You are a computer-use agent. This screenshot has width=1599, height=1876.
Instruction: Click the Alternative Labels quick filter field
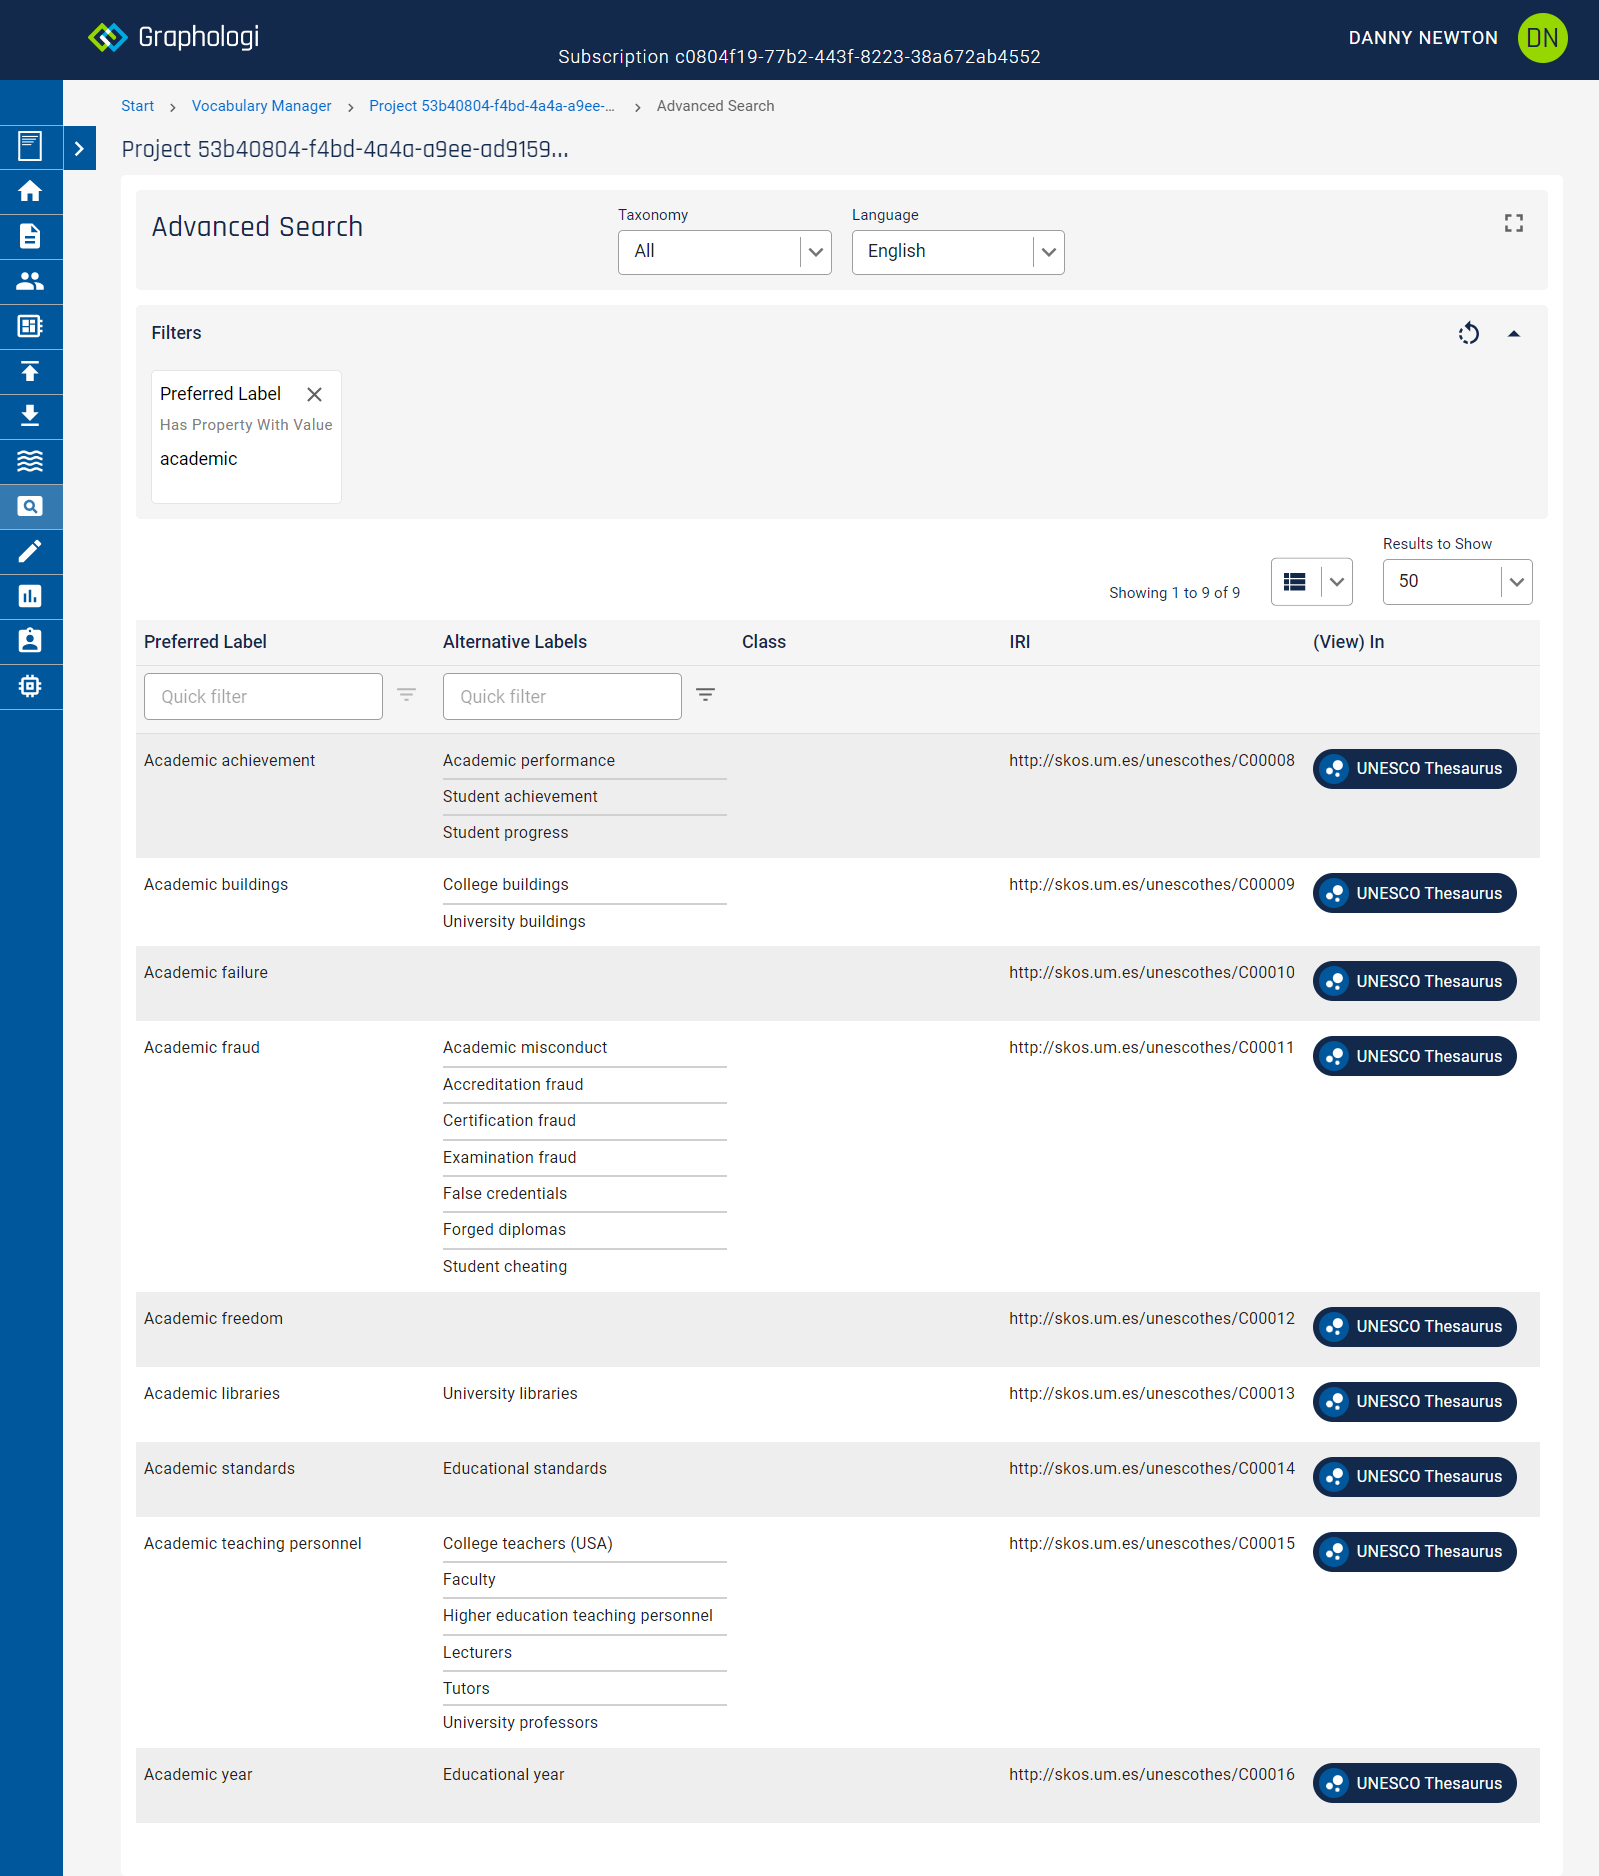click(562, 696)
